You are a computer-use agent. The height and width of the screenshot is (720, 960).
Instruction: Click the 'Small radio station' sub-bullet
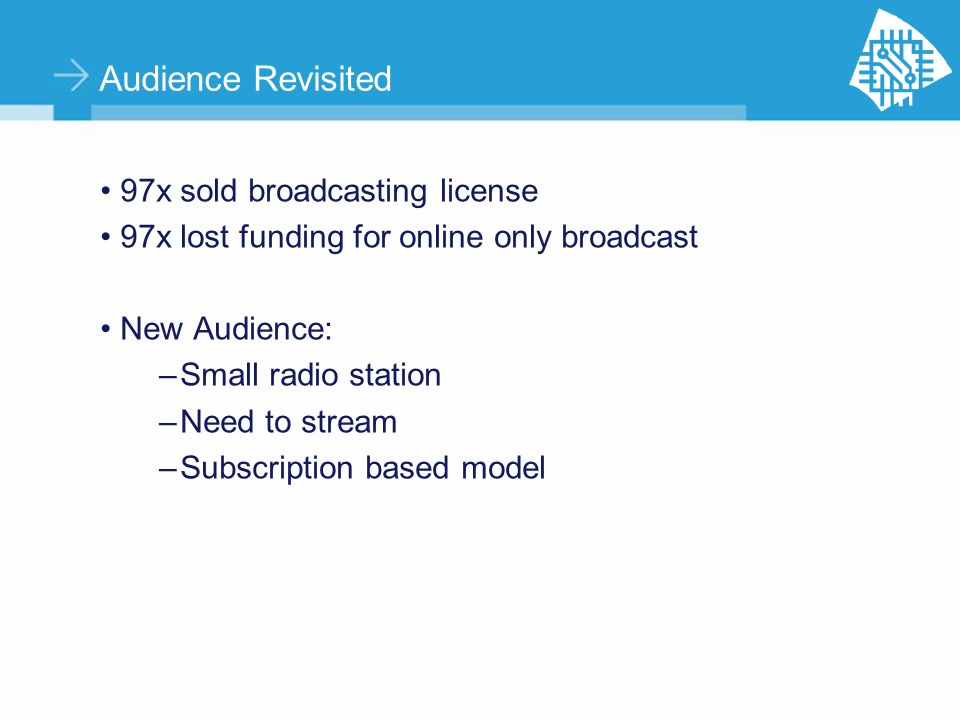click(310, 375)
